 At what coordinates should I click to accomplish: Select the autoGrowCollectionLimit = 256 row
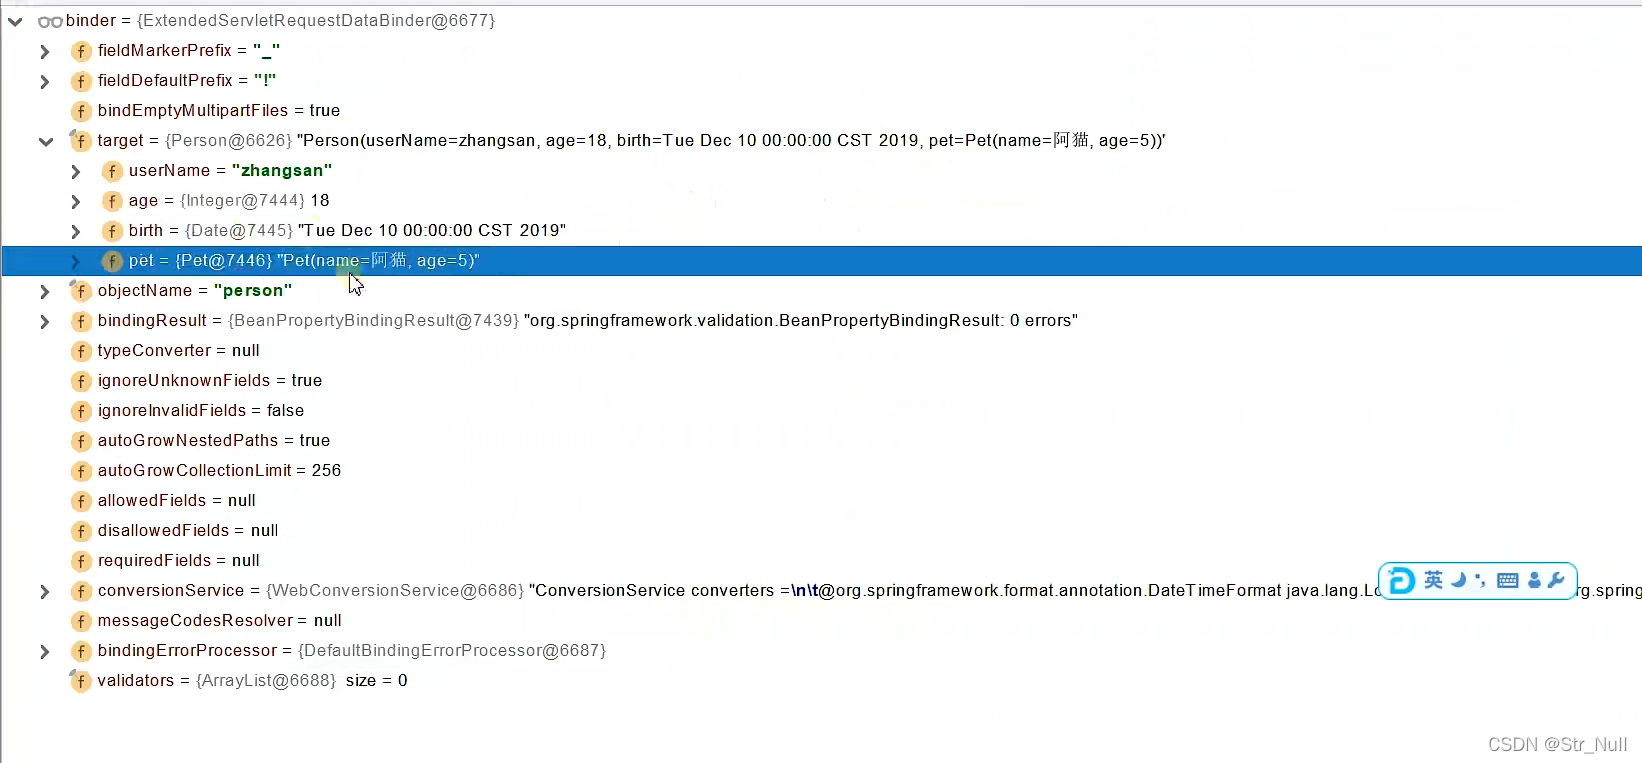tap(219, 471)
